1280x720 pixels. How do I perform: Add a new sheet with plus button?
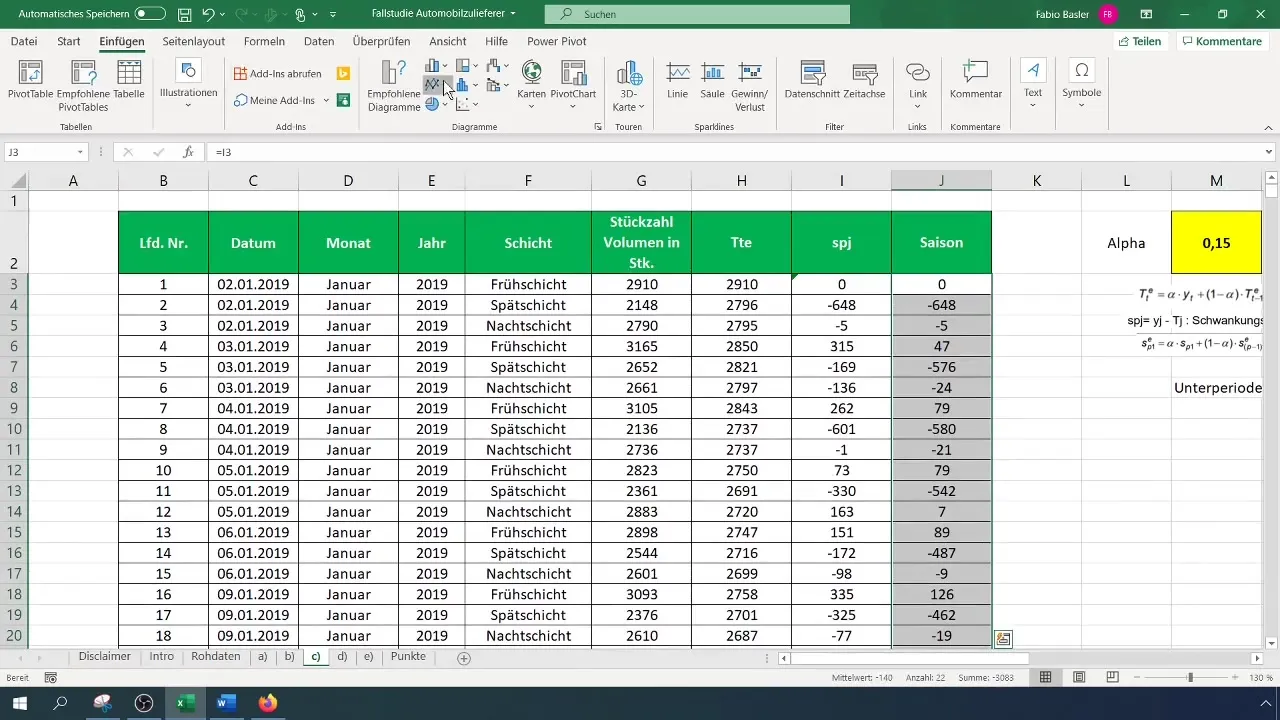point(463,658)
